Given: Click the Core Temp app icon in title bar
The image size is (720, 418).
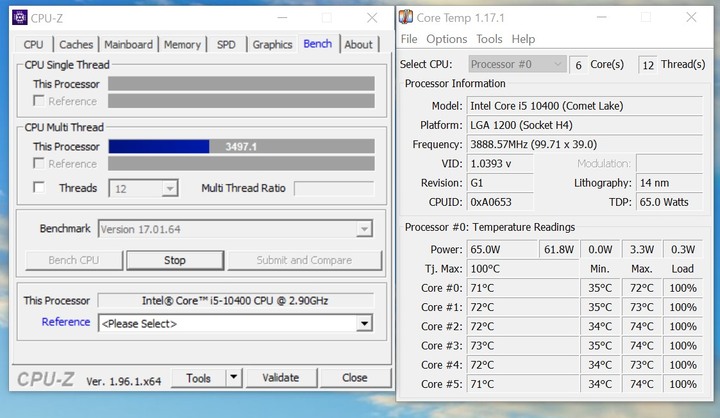Looking at the screenshot, I should (405, 17).
